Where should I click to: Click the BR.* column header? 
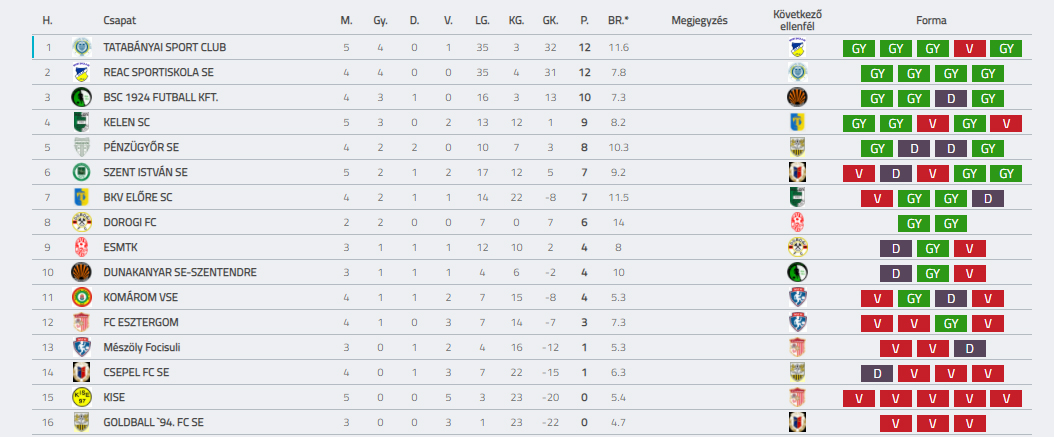click(618, 21)
